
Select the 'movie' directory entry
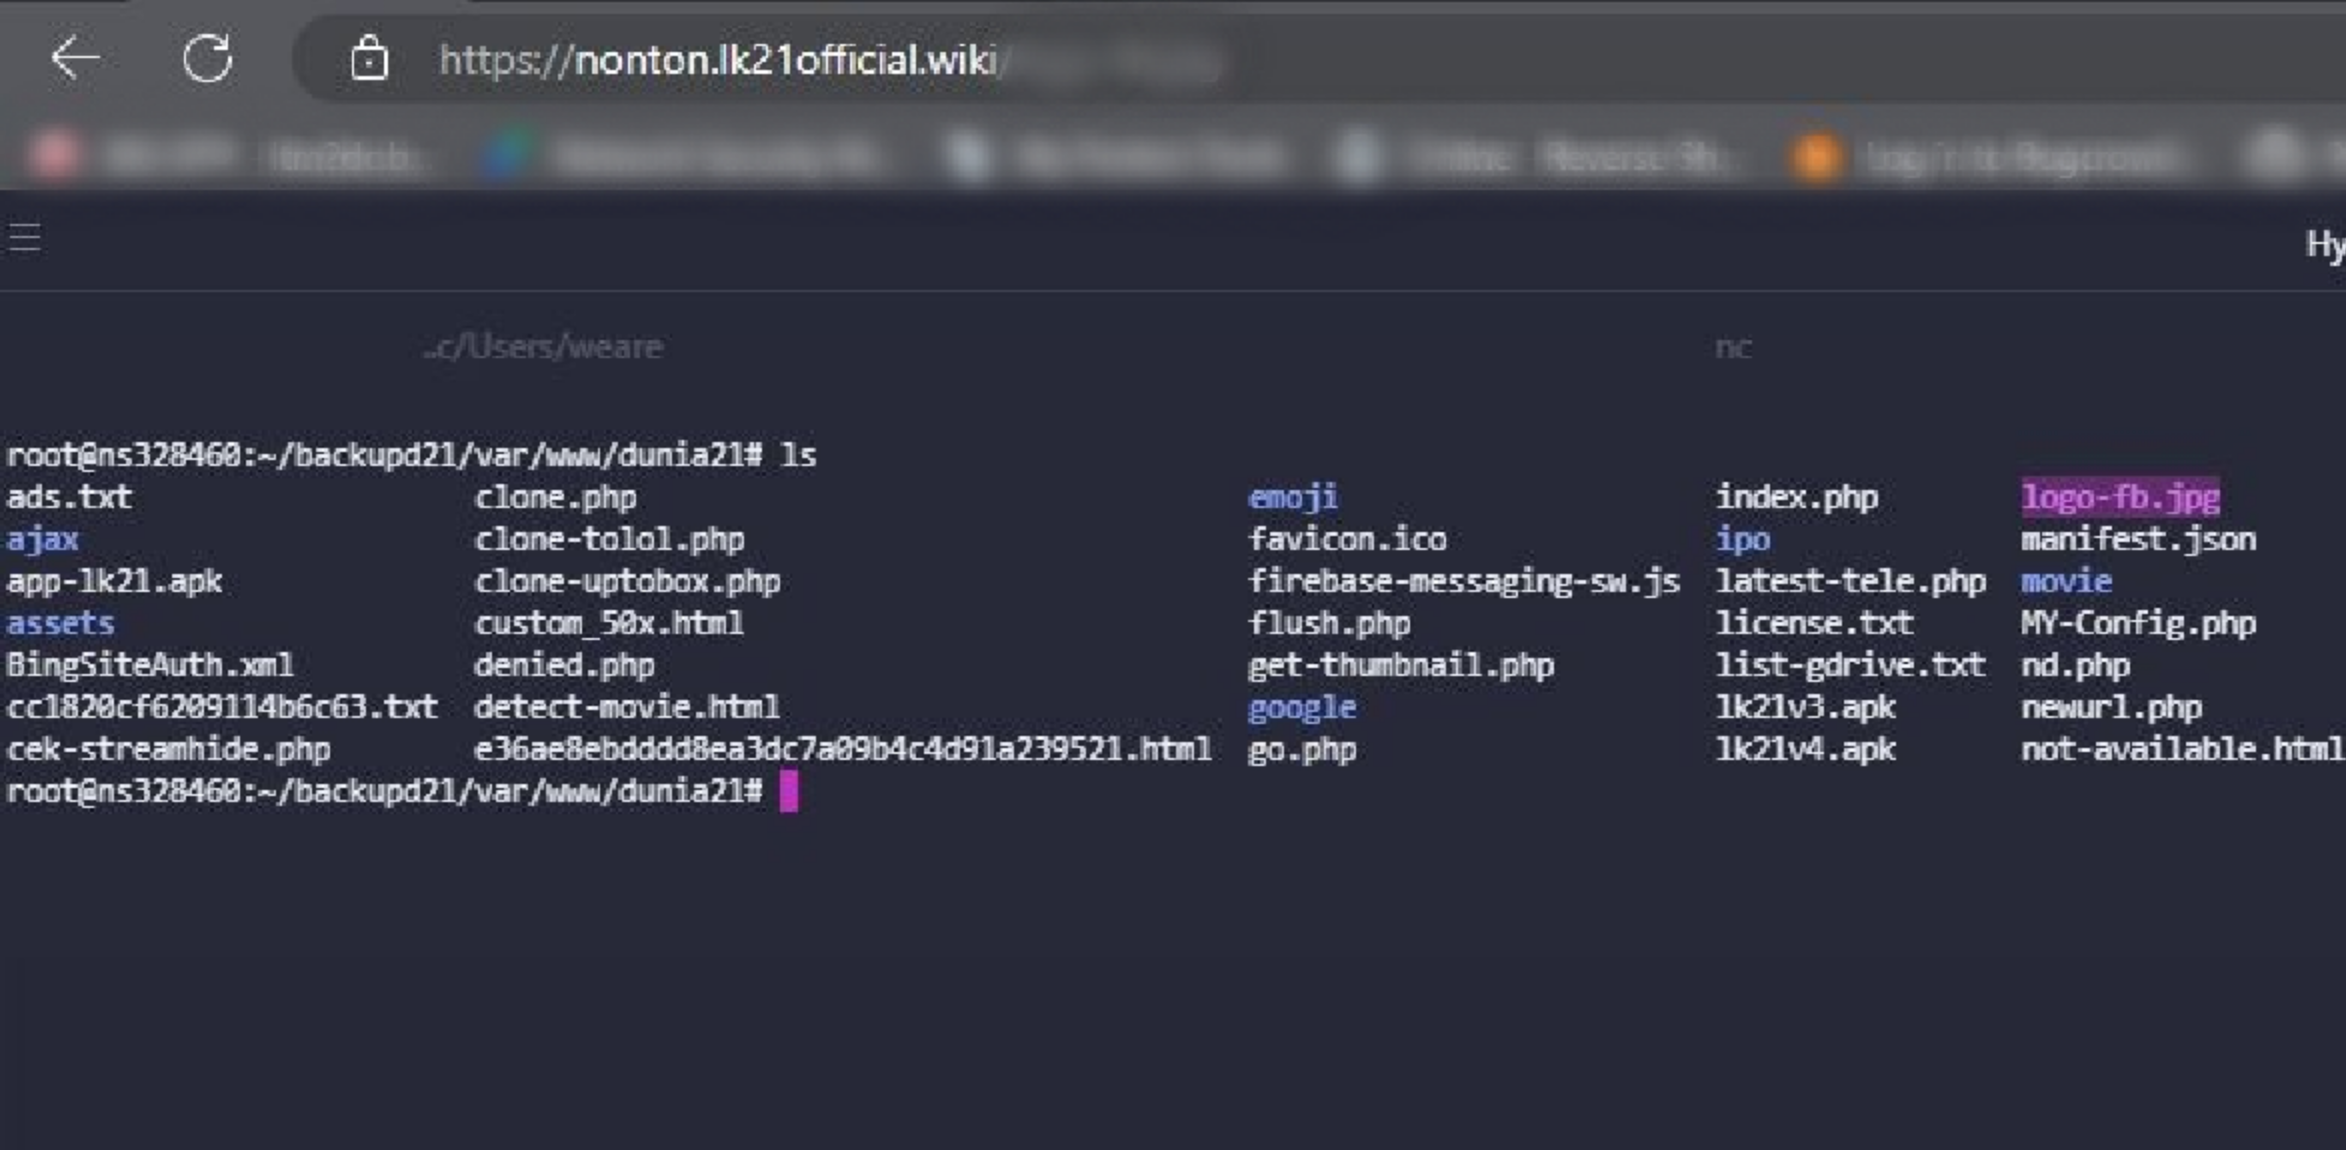click(x=2064, y=581)
